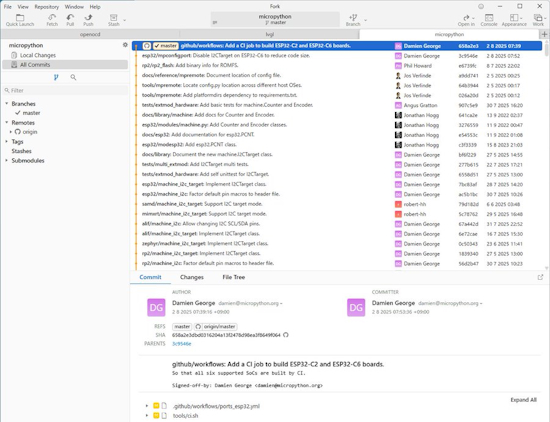The image size is (550, 422).
Task: Select commit 'docs/library: Document the new machine.I2CTarget class'
Action: 337,154
